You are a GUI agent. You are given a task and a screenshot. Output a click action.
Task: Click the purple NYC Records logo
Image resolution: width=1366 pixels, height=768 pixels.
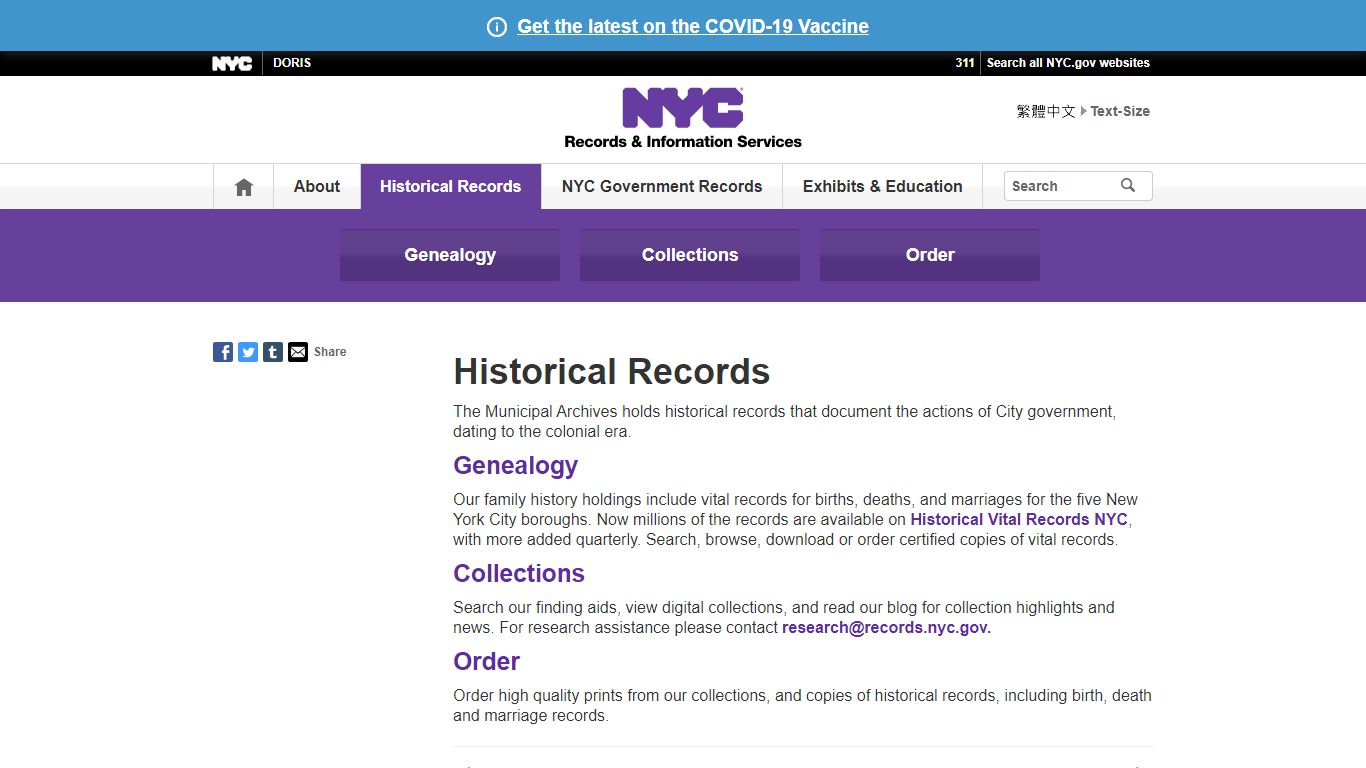(x=683, y=118)
